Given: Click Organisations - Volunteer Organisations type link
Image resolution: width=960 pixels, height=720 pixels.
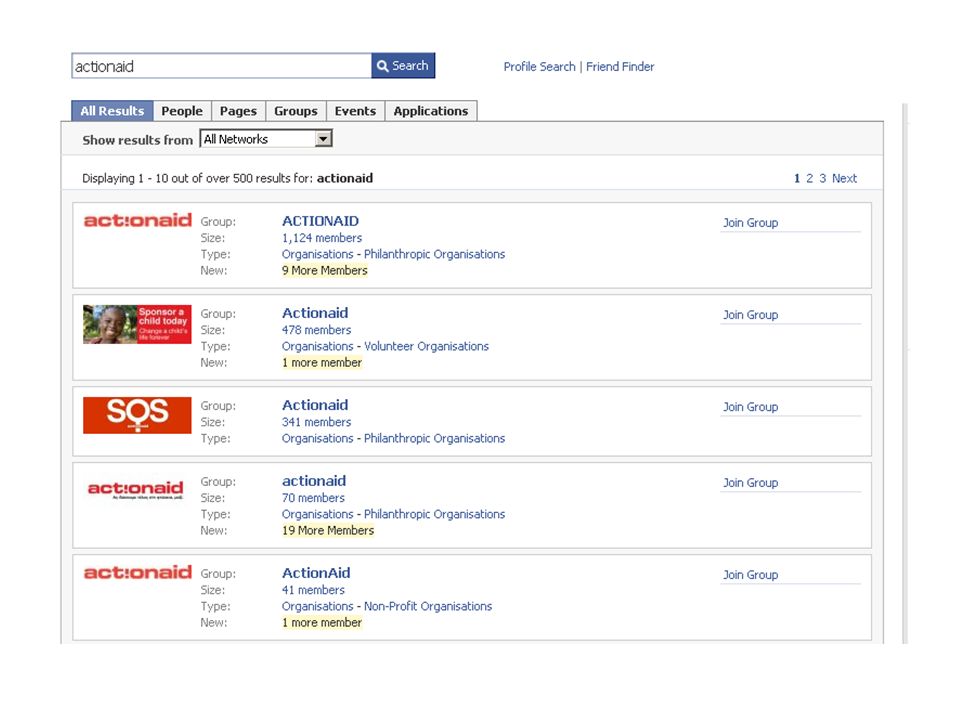Looking at the screenshot, I should tap(385, 346).
